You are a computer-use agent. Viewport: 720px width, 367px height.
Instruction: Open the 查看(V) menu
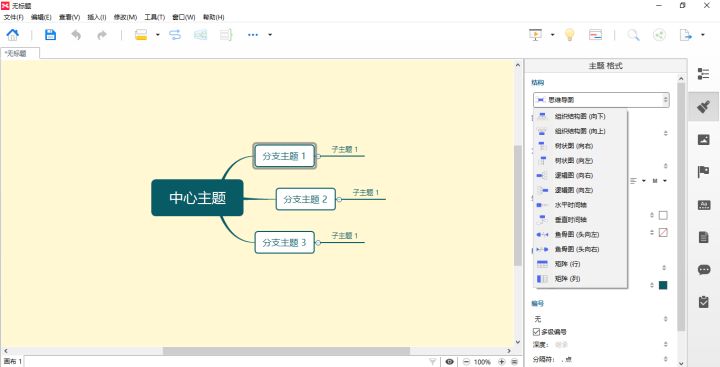tap(69, 17)
